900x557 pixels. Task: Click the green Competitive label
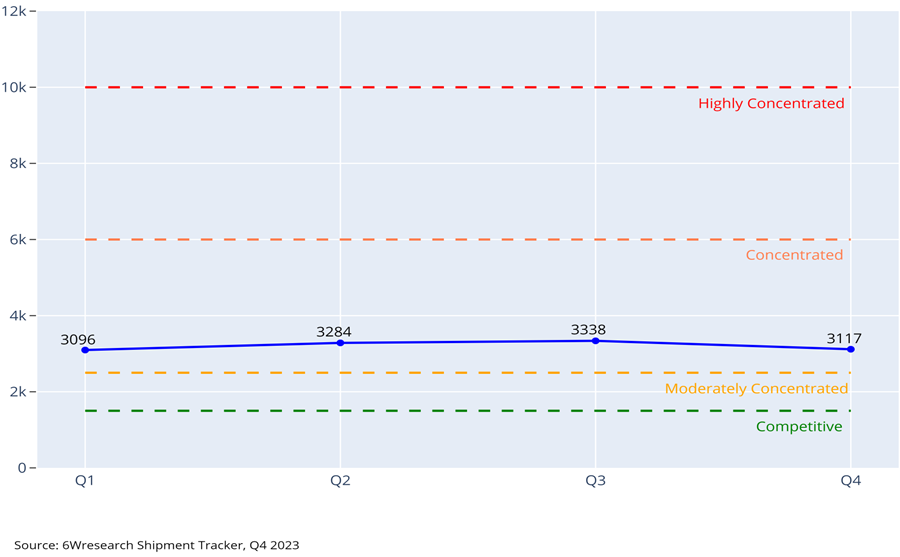[799, 427]
